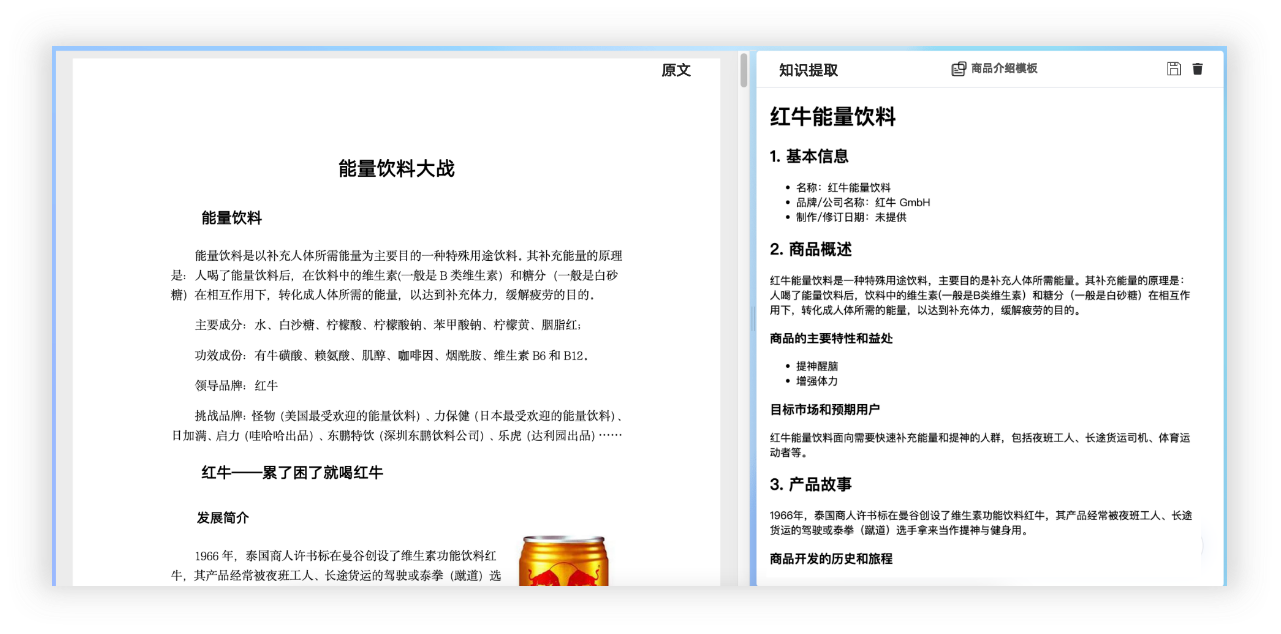Viewport: 1281px width, 634px height.
Task: Click the line starting with 挑战品牌
Action: (x=397, y=426)
